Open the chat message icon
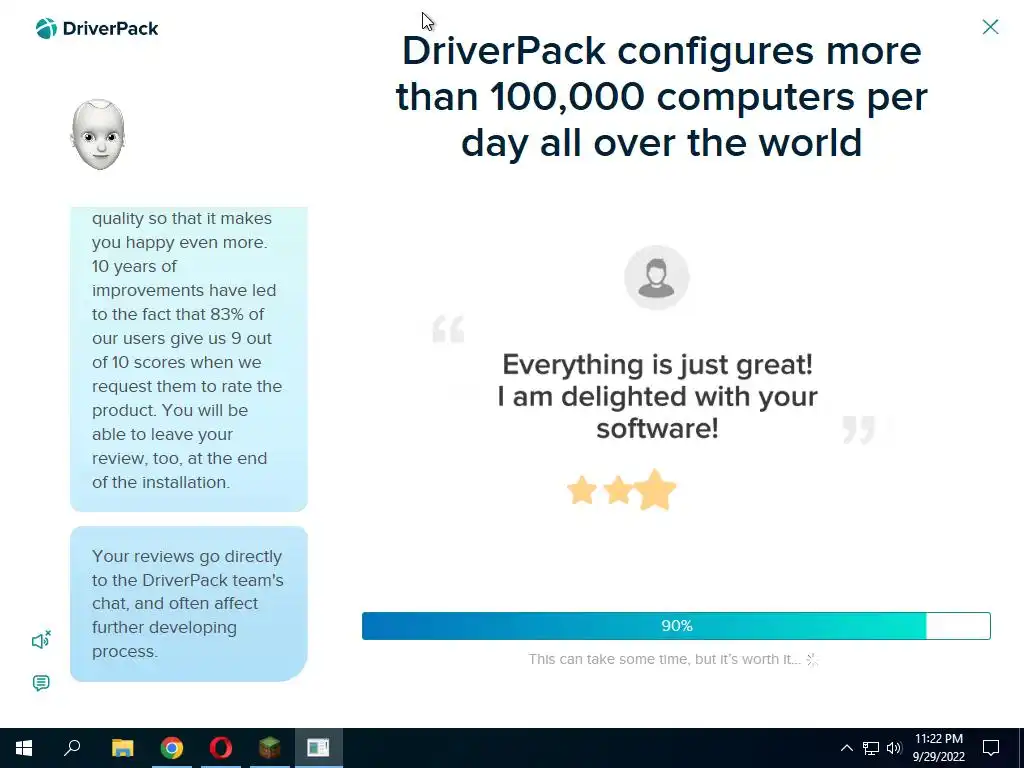 pos(41,683)
